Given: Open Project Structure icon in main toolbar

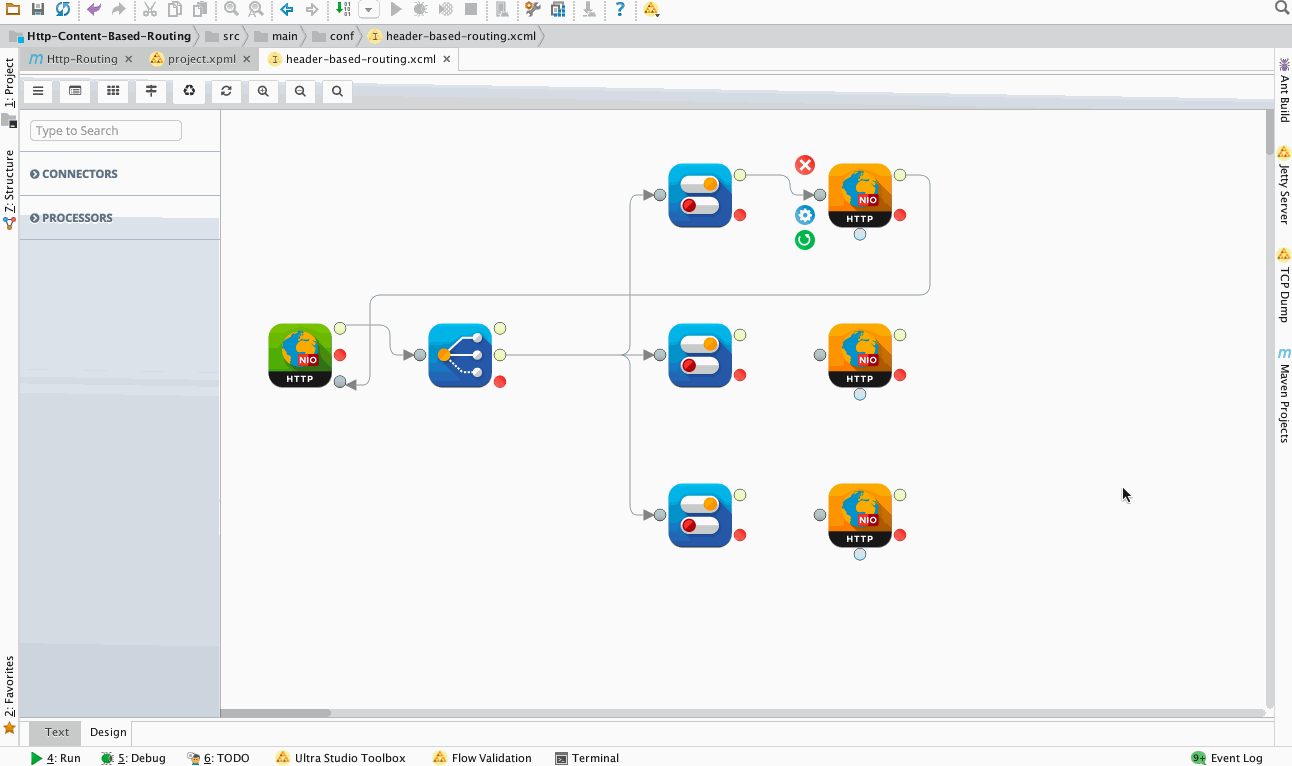Looking at the screenshot, I should [558, 9].
